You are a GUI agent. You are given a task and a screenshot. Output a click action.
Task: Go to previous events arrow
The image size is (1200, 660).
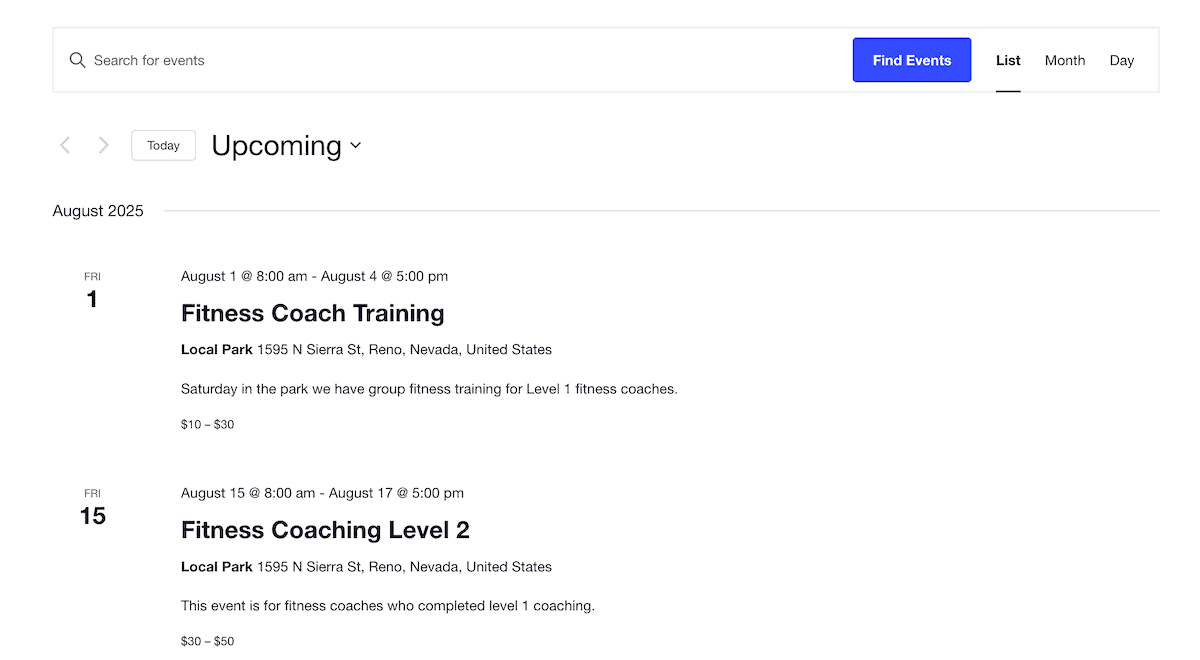tap(65, 146)
